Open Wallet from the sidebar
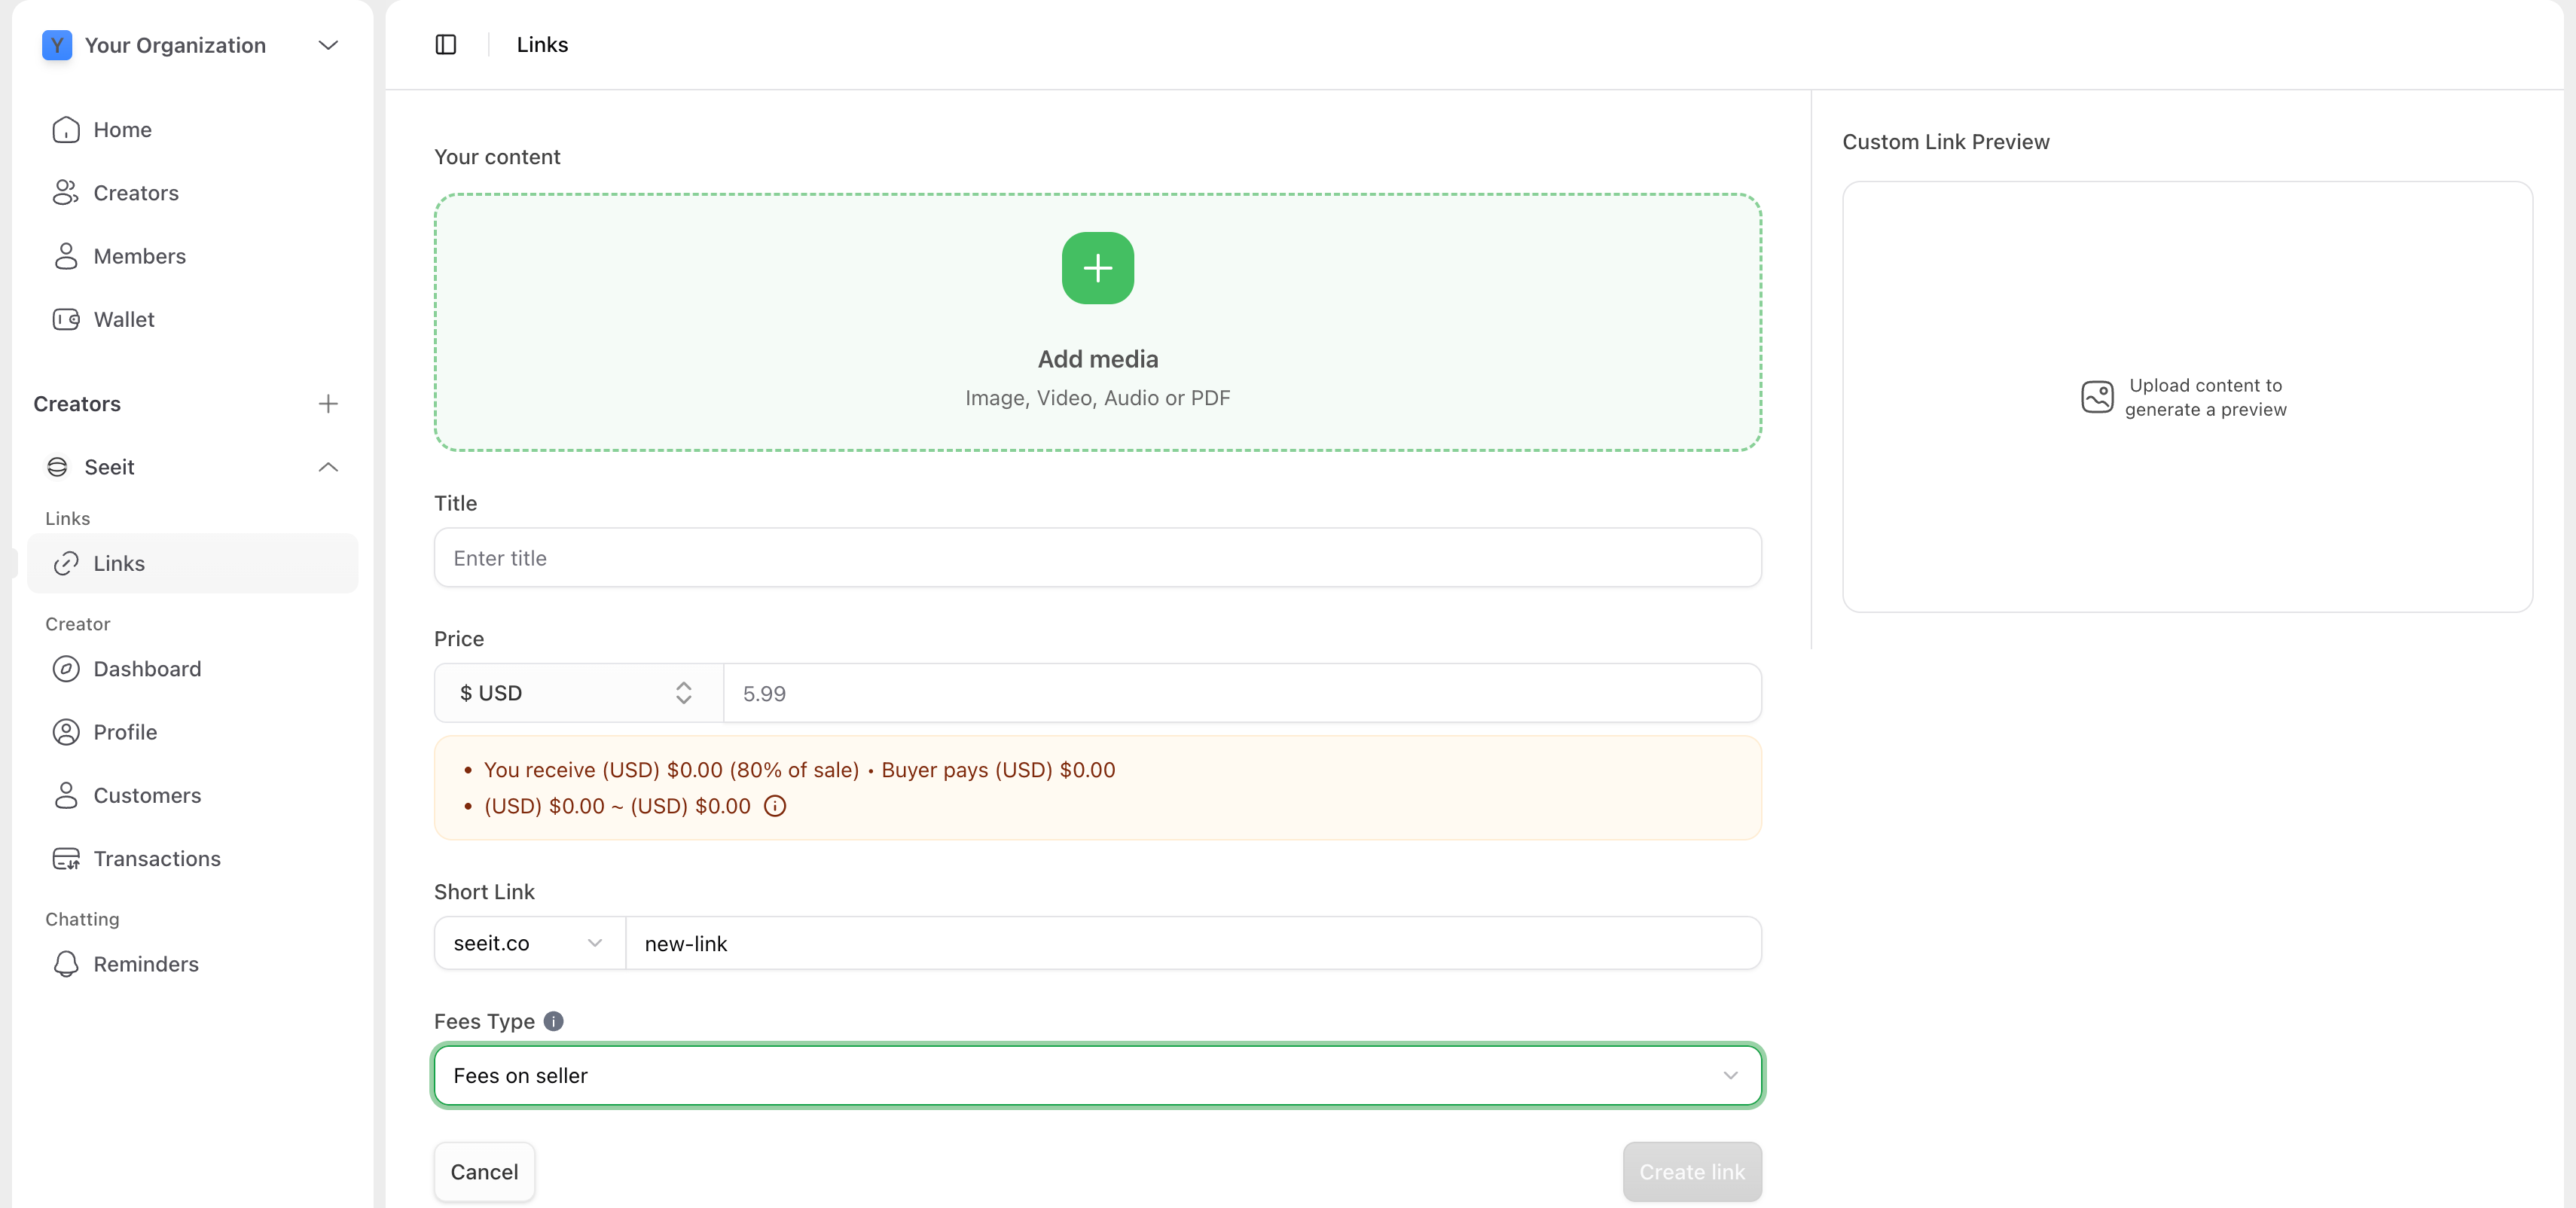Screen dimensions: 2576x1208 124,319
